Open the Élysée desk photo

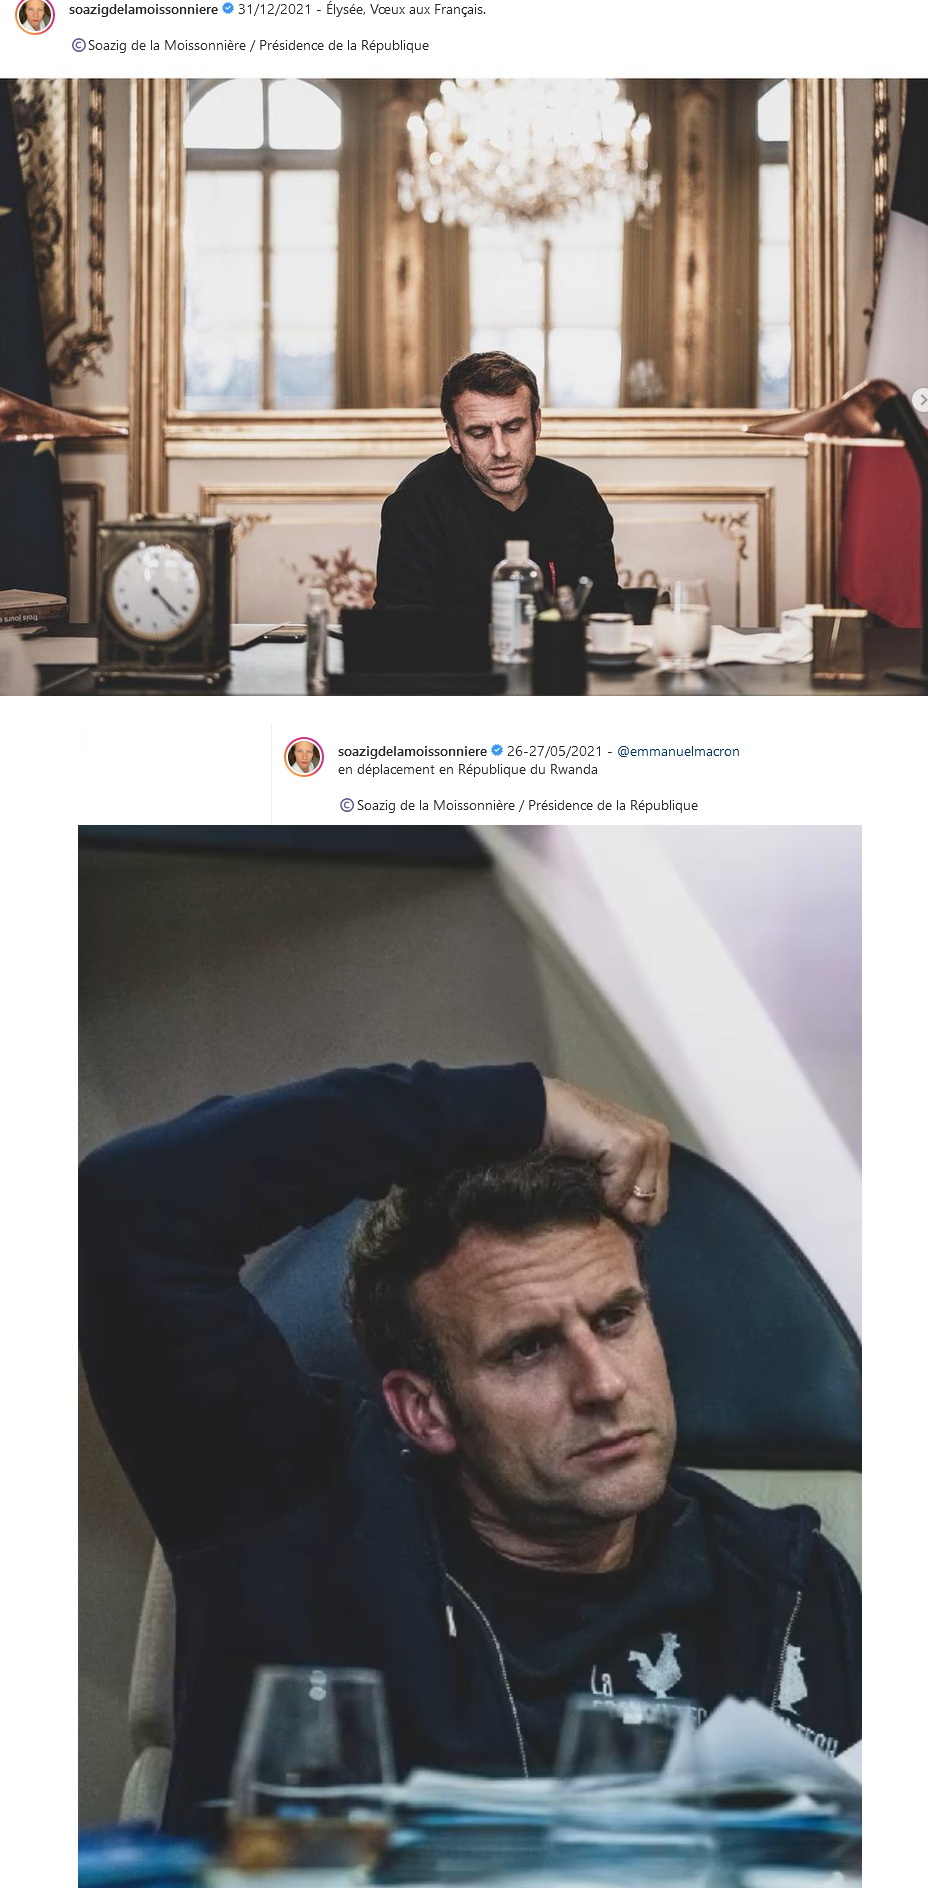(x=464, y=387)
